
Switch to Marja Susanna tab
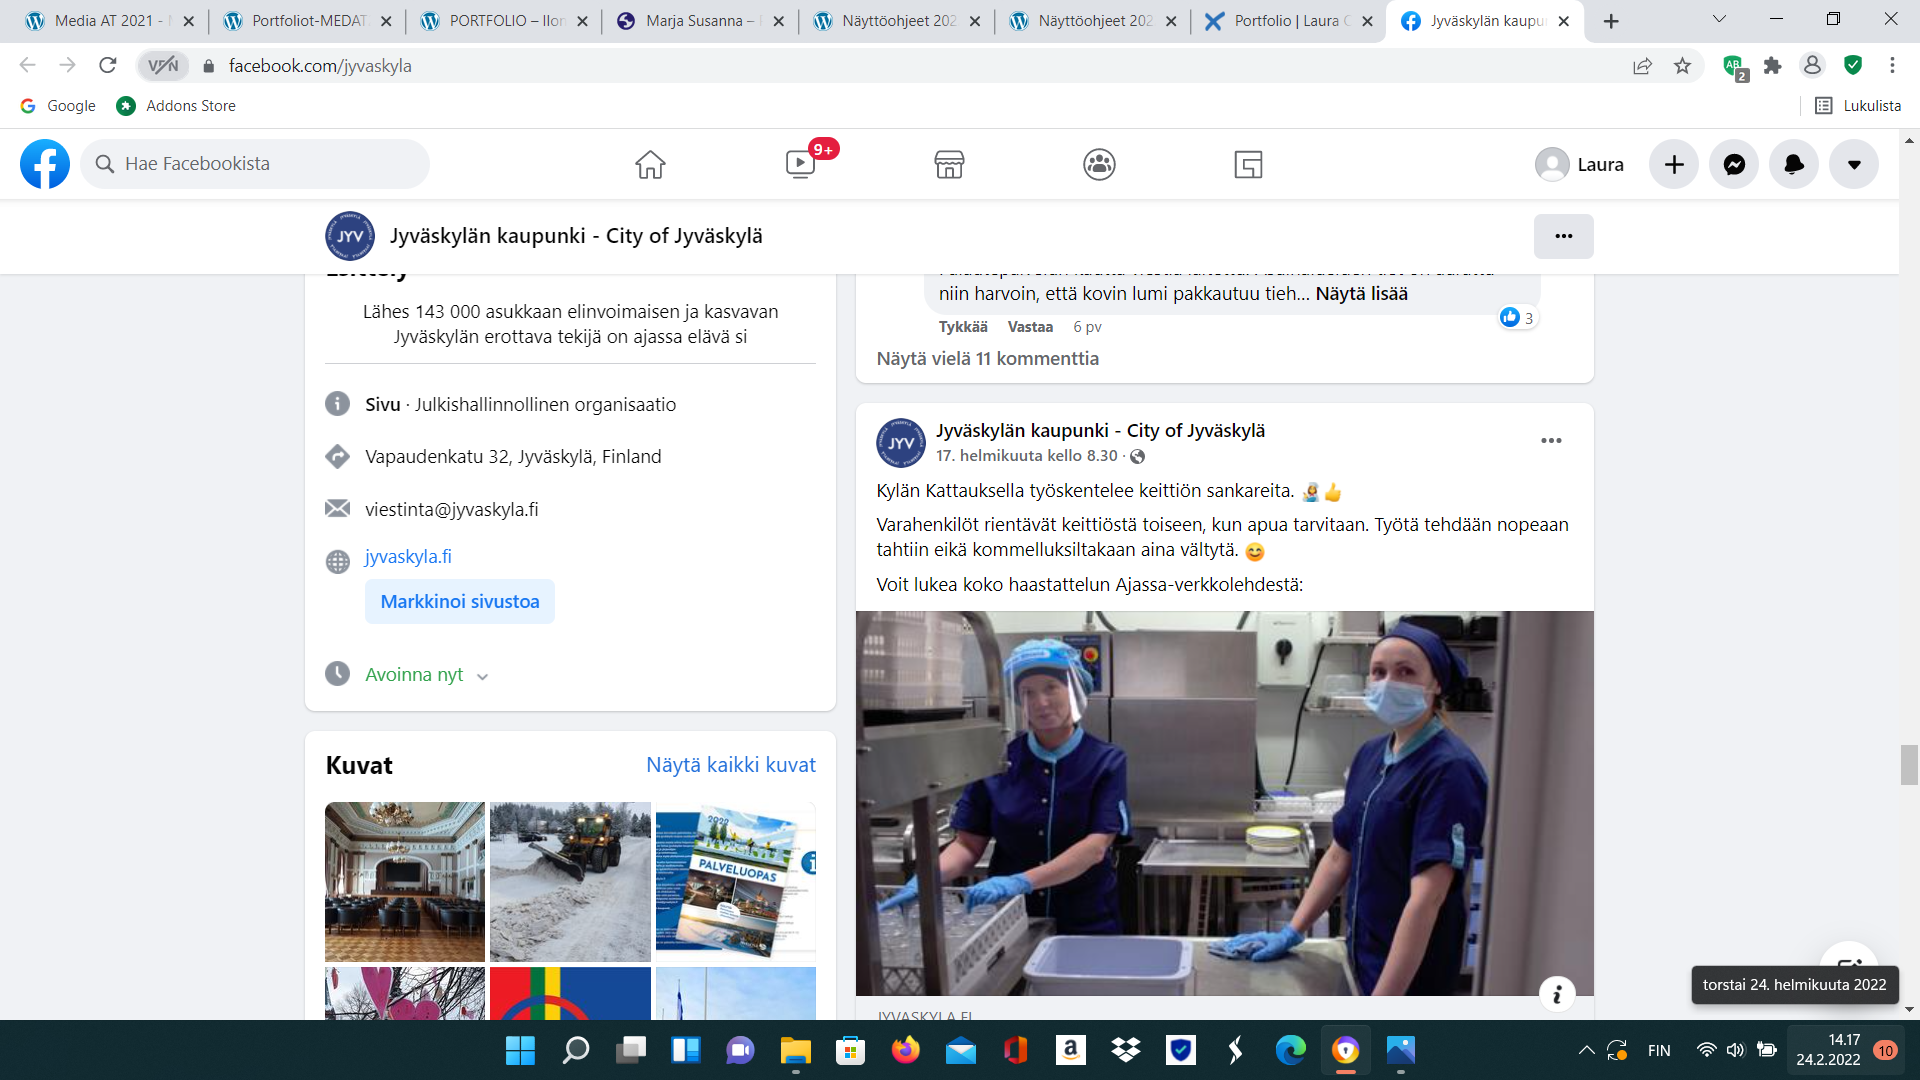point(701,21)
